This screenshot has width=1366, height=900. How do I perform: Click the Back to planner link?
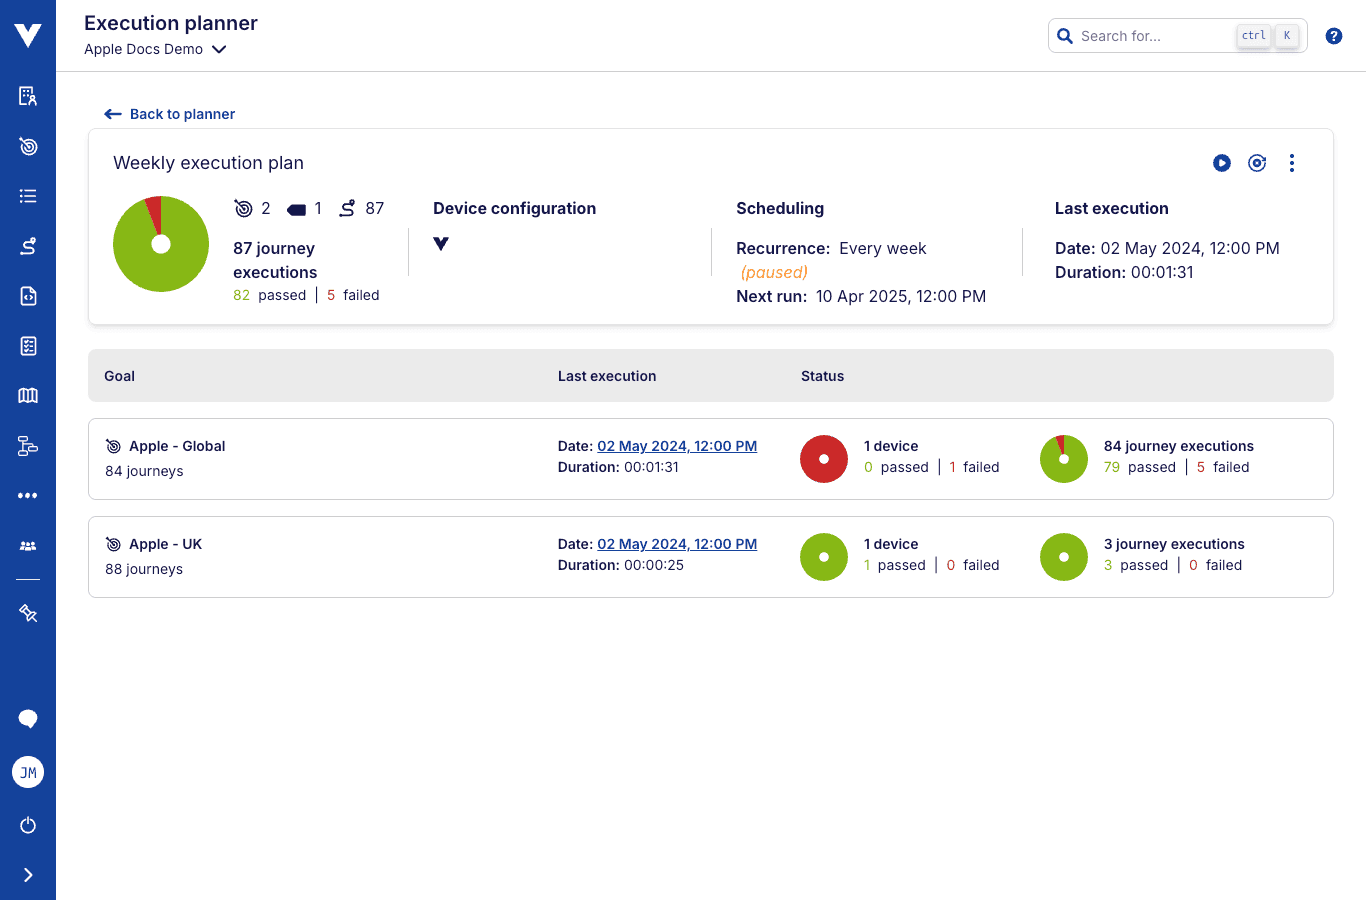tap(168, 113)
